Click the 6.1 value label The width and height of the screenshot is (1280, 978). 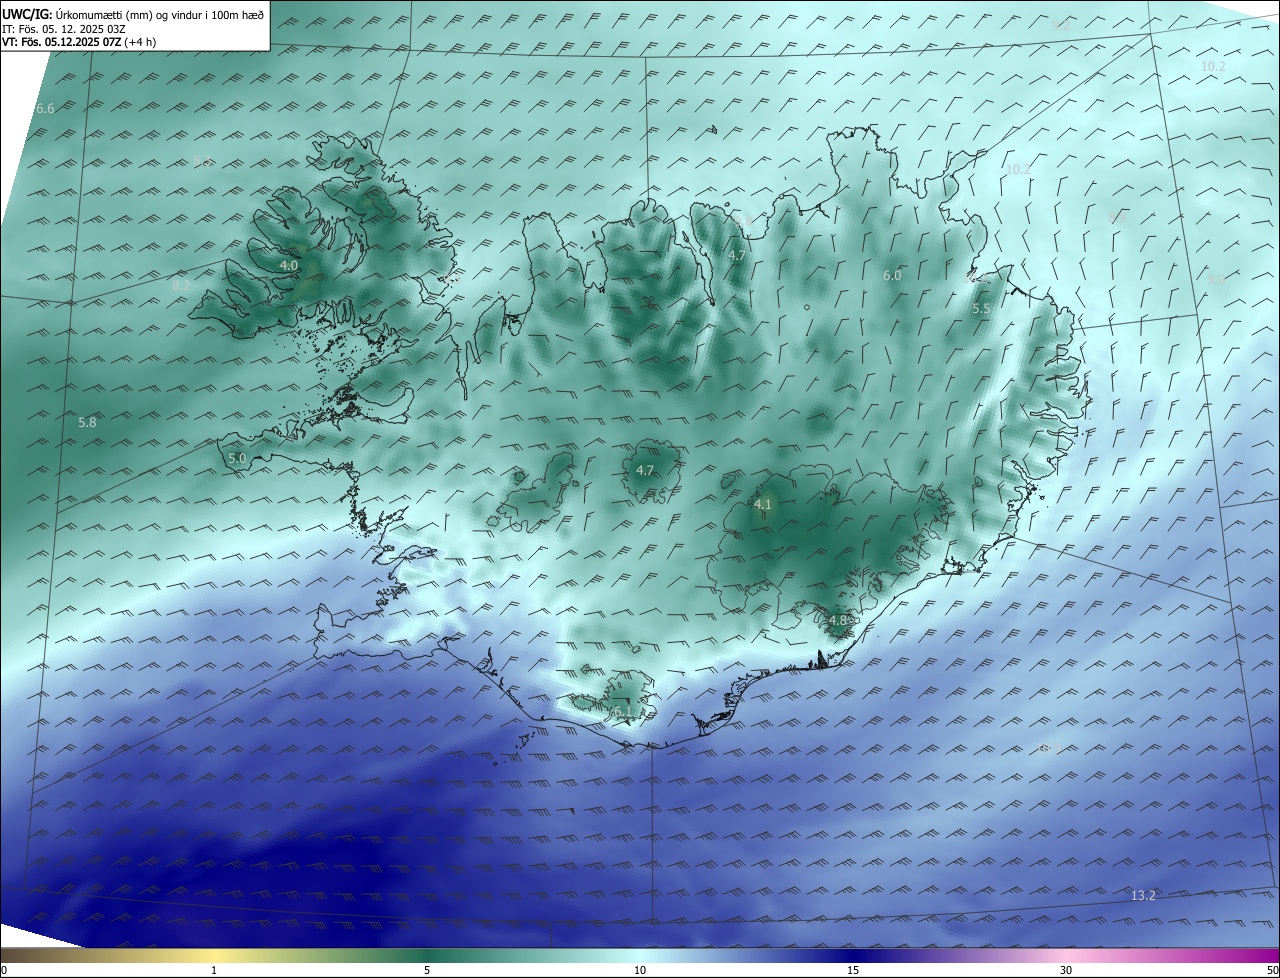click(x=621, y=711)
